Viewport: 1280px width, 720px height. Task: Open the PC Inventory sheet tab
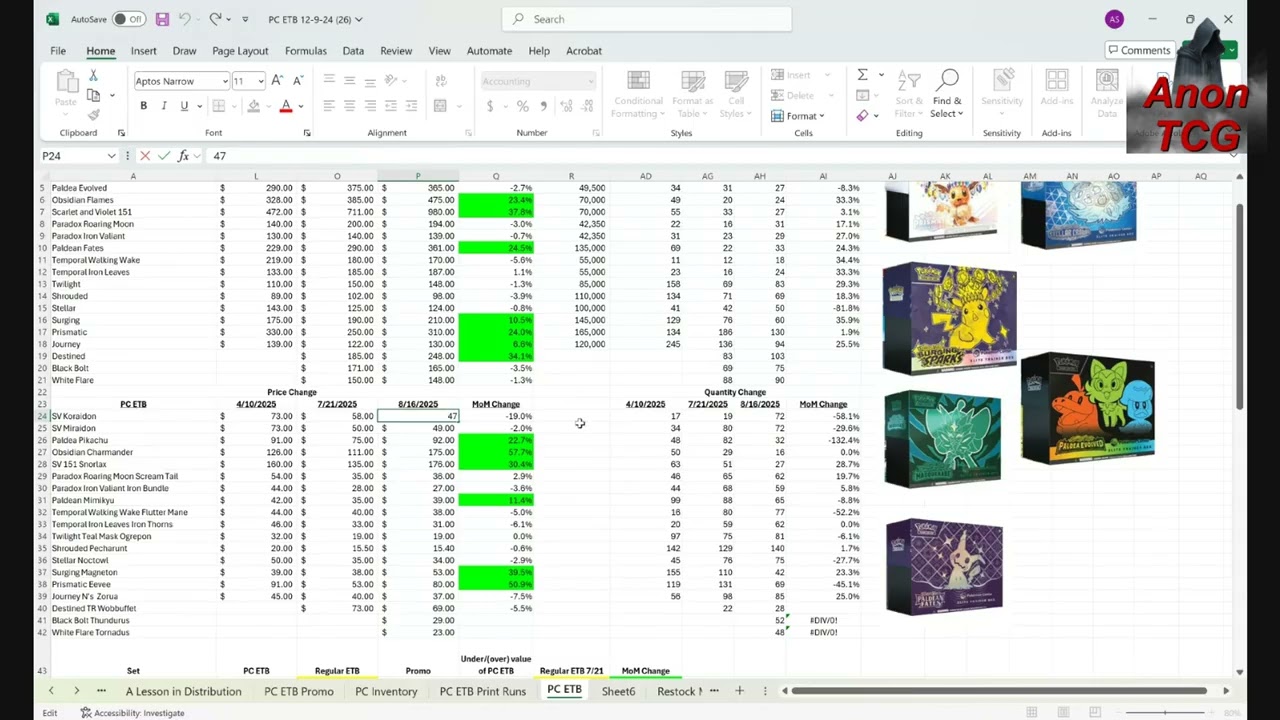coord(386,691)
